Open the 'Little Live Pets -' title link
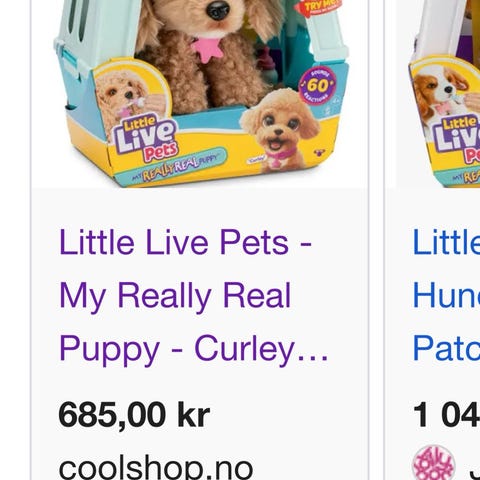This screenshot has height=480, width=480. [185, 242]
